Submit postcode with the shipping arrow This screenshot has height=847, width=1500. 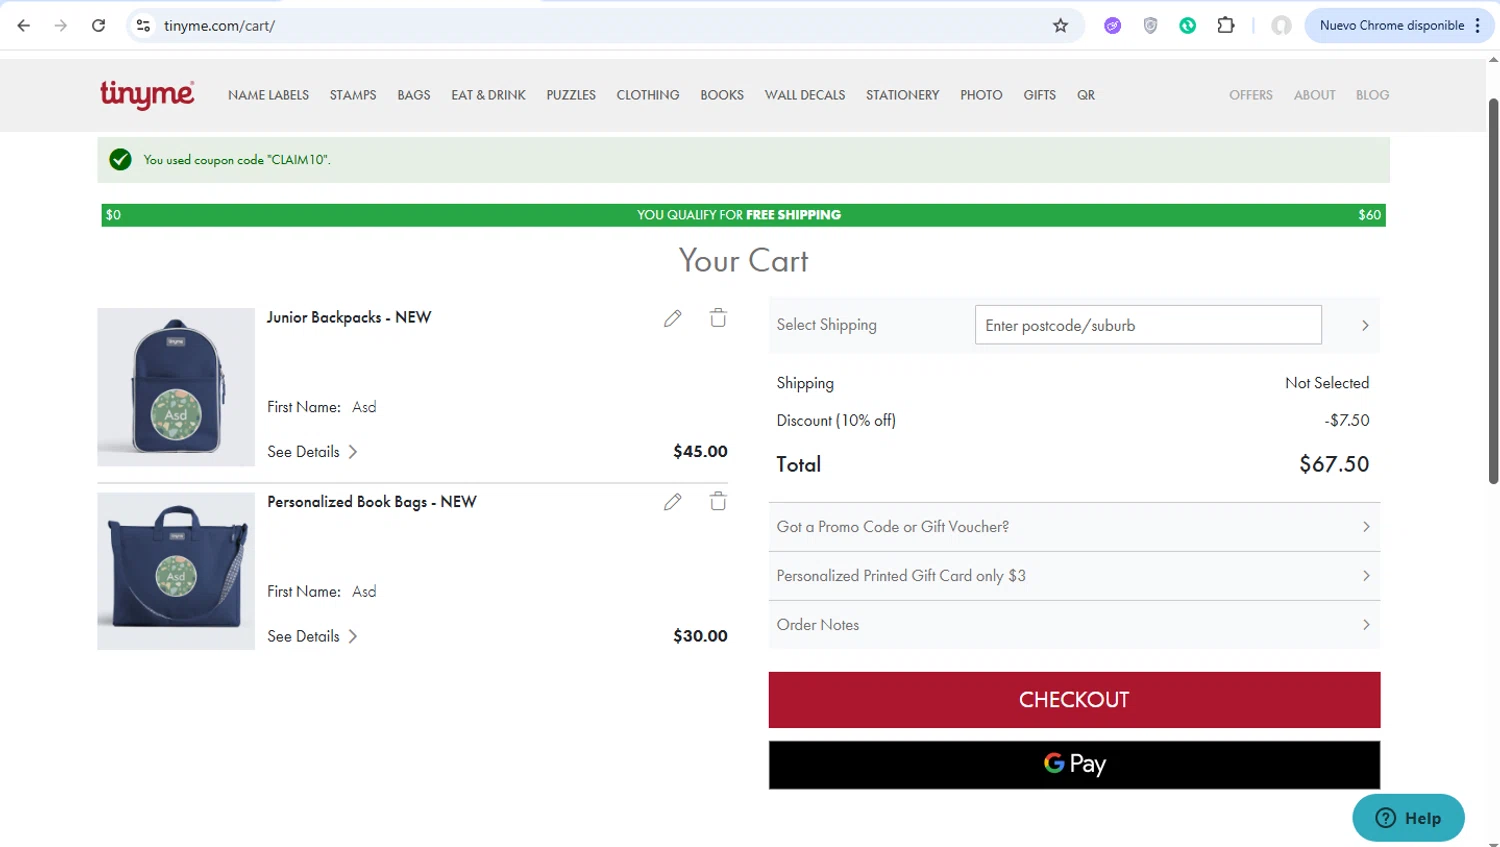coord(1365,326)
